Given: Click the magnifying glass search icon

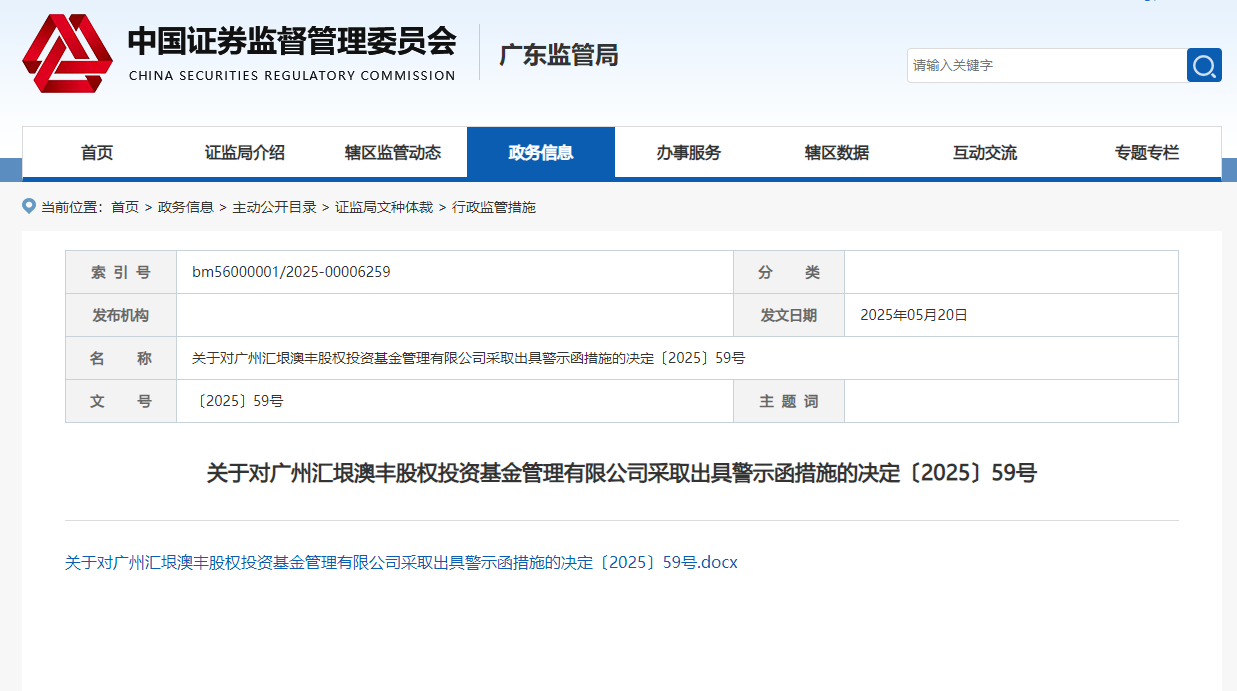Looking at the screenshot, I should click(1203, 64).
